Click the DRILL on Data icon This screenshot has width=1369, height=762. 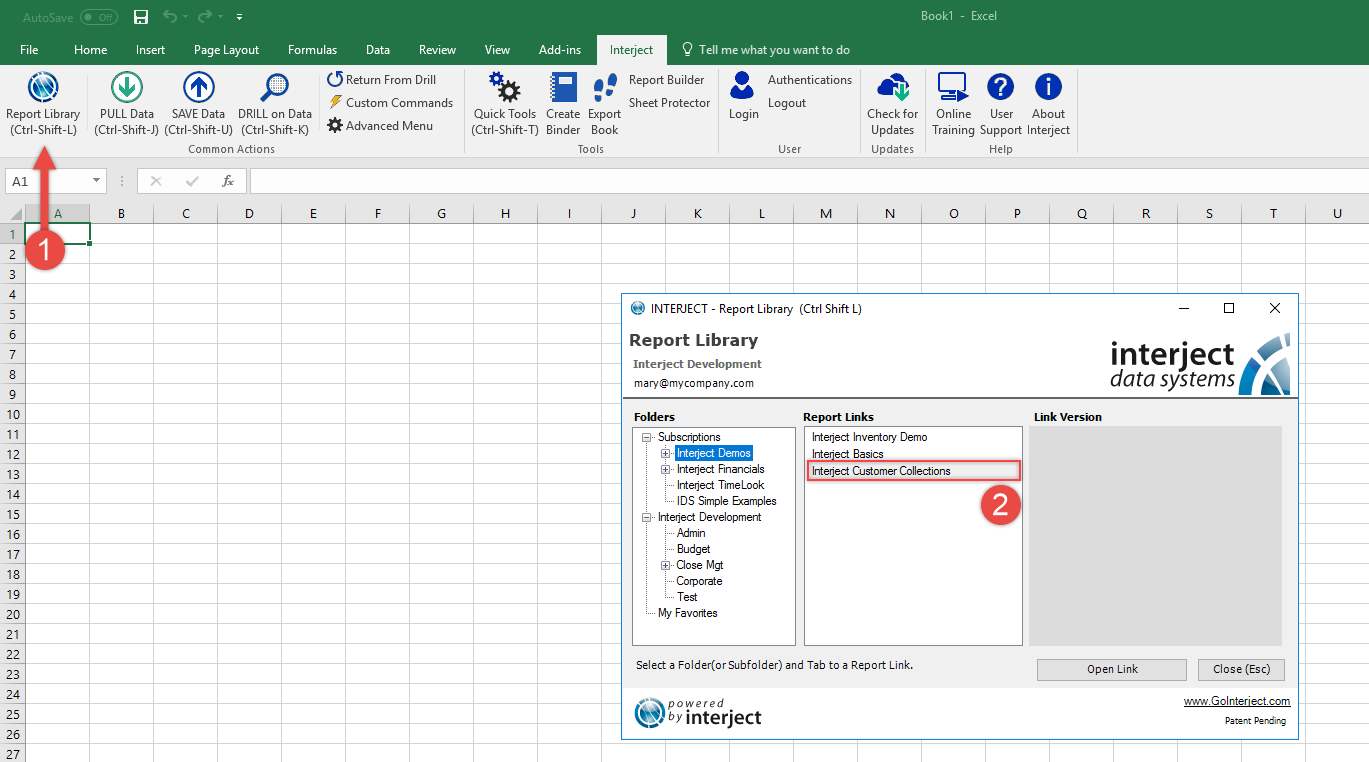coord(275,89)
